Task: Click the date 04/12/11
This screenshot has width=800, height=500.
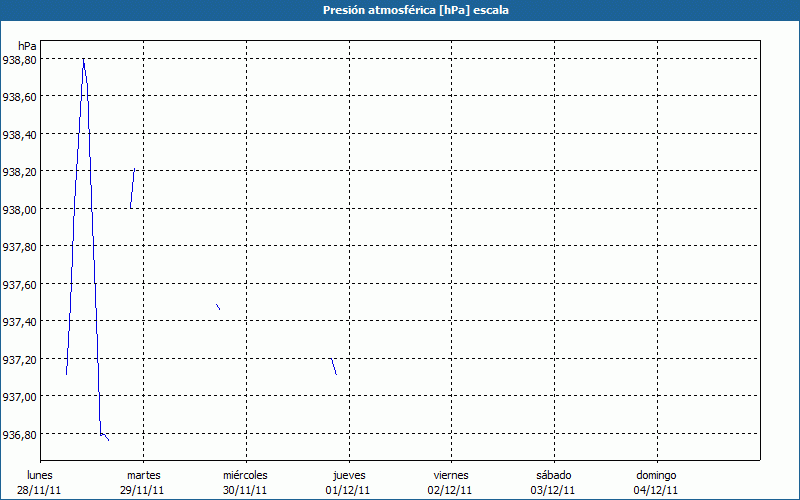Action: click(x=656, y=490)
